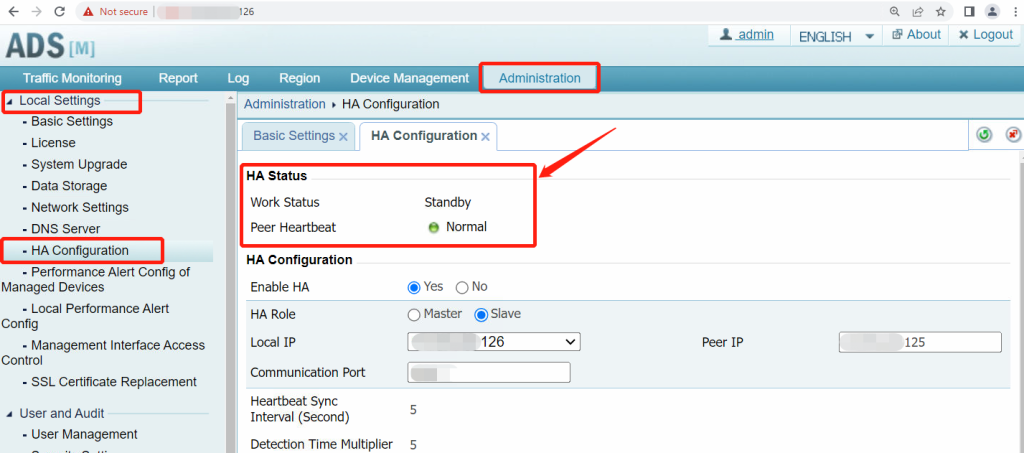The width and height of the screenshot is (1024, 453).
Task: Close the HA Configuration tab
Action: pos(485,136)
